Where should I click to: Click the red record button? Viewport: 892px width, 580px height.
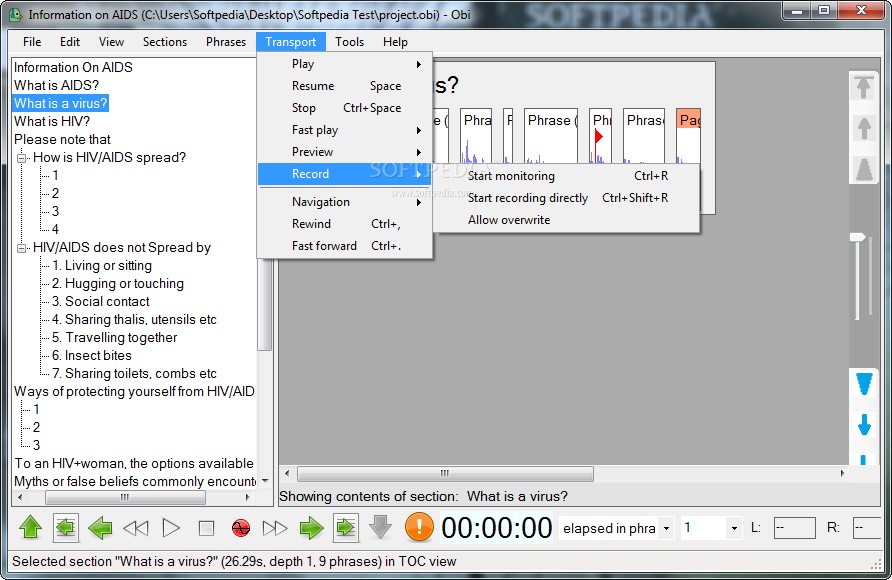(241, 528)
